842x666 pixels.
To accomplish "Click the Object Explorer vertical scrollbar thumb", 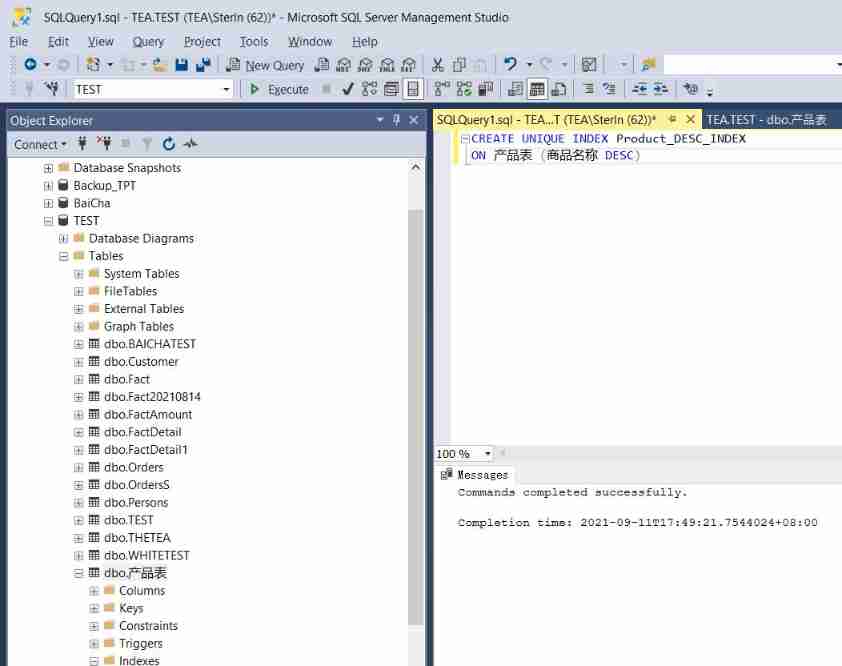I will tap(415, 416).
